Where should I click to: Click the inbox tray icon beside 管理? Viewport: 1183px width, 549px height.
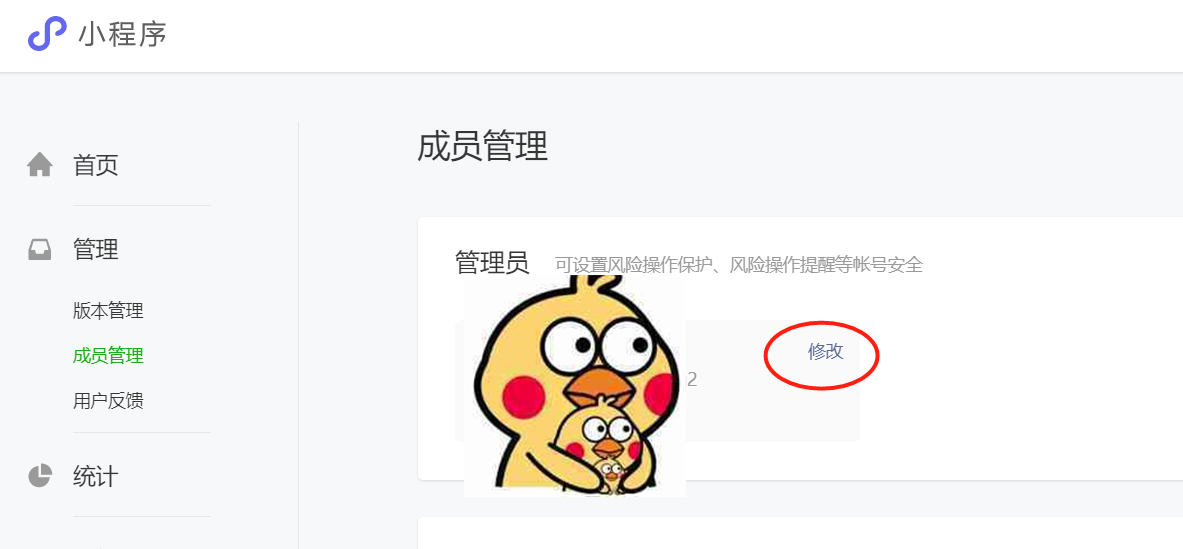pos(40,249)
